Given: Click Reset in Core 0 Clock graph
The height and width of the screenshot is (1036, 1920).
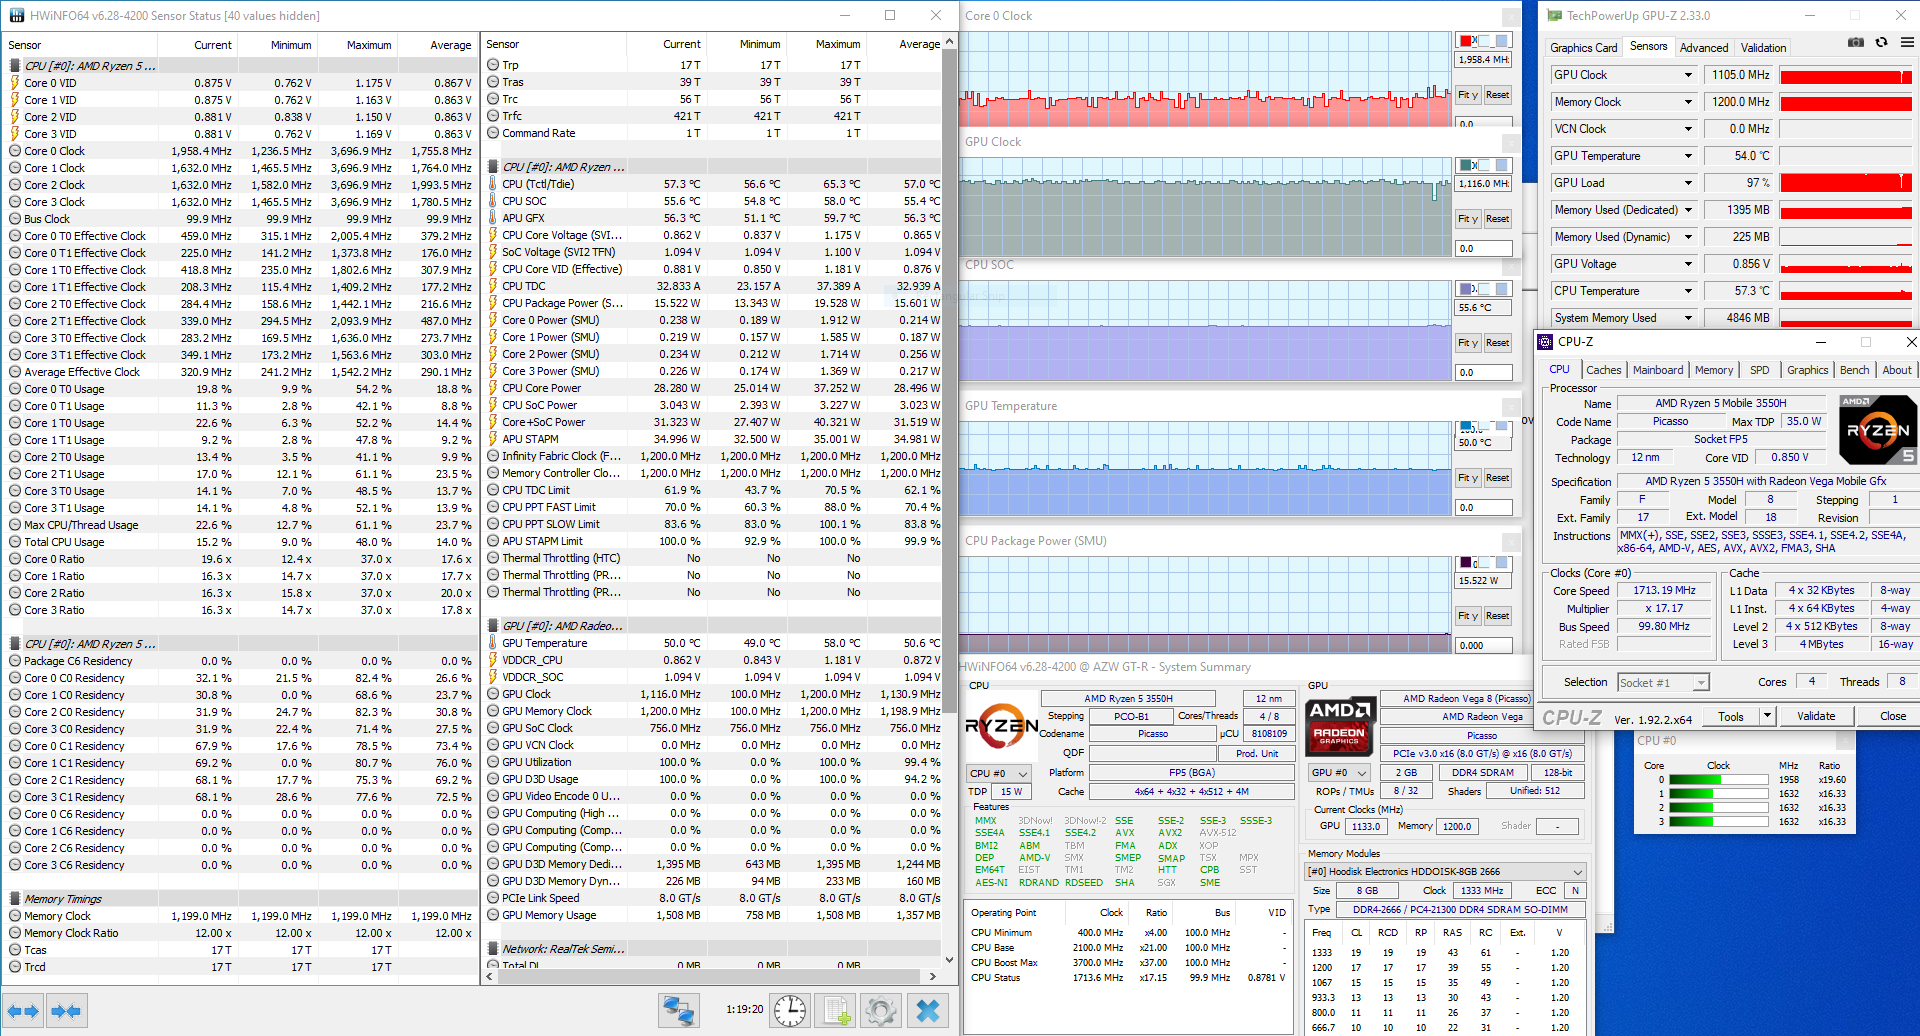Looking at the screenshot, I should 1497,95.
